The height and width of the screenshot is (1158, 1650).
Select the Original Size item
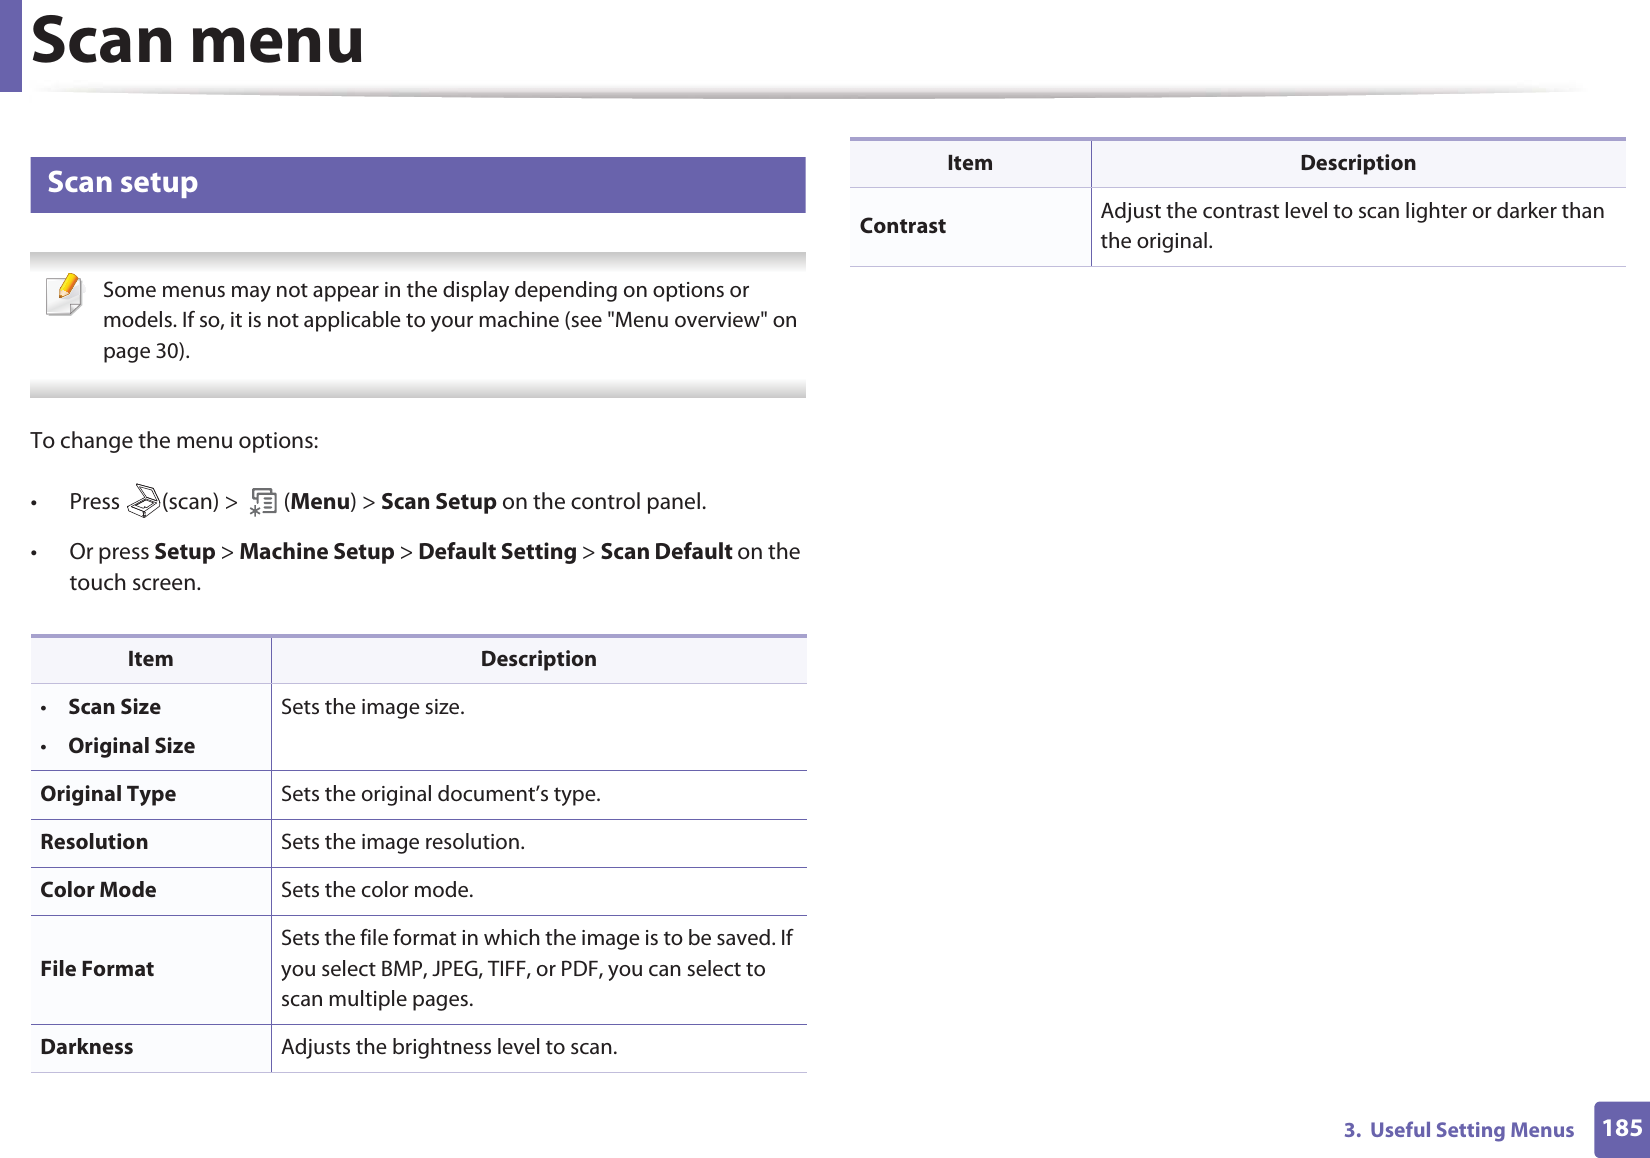click(132, 746)
